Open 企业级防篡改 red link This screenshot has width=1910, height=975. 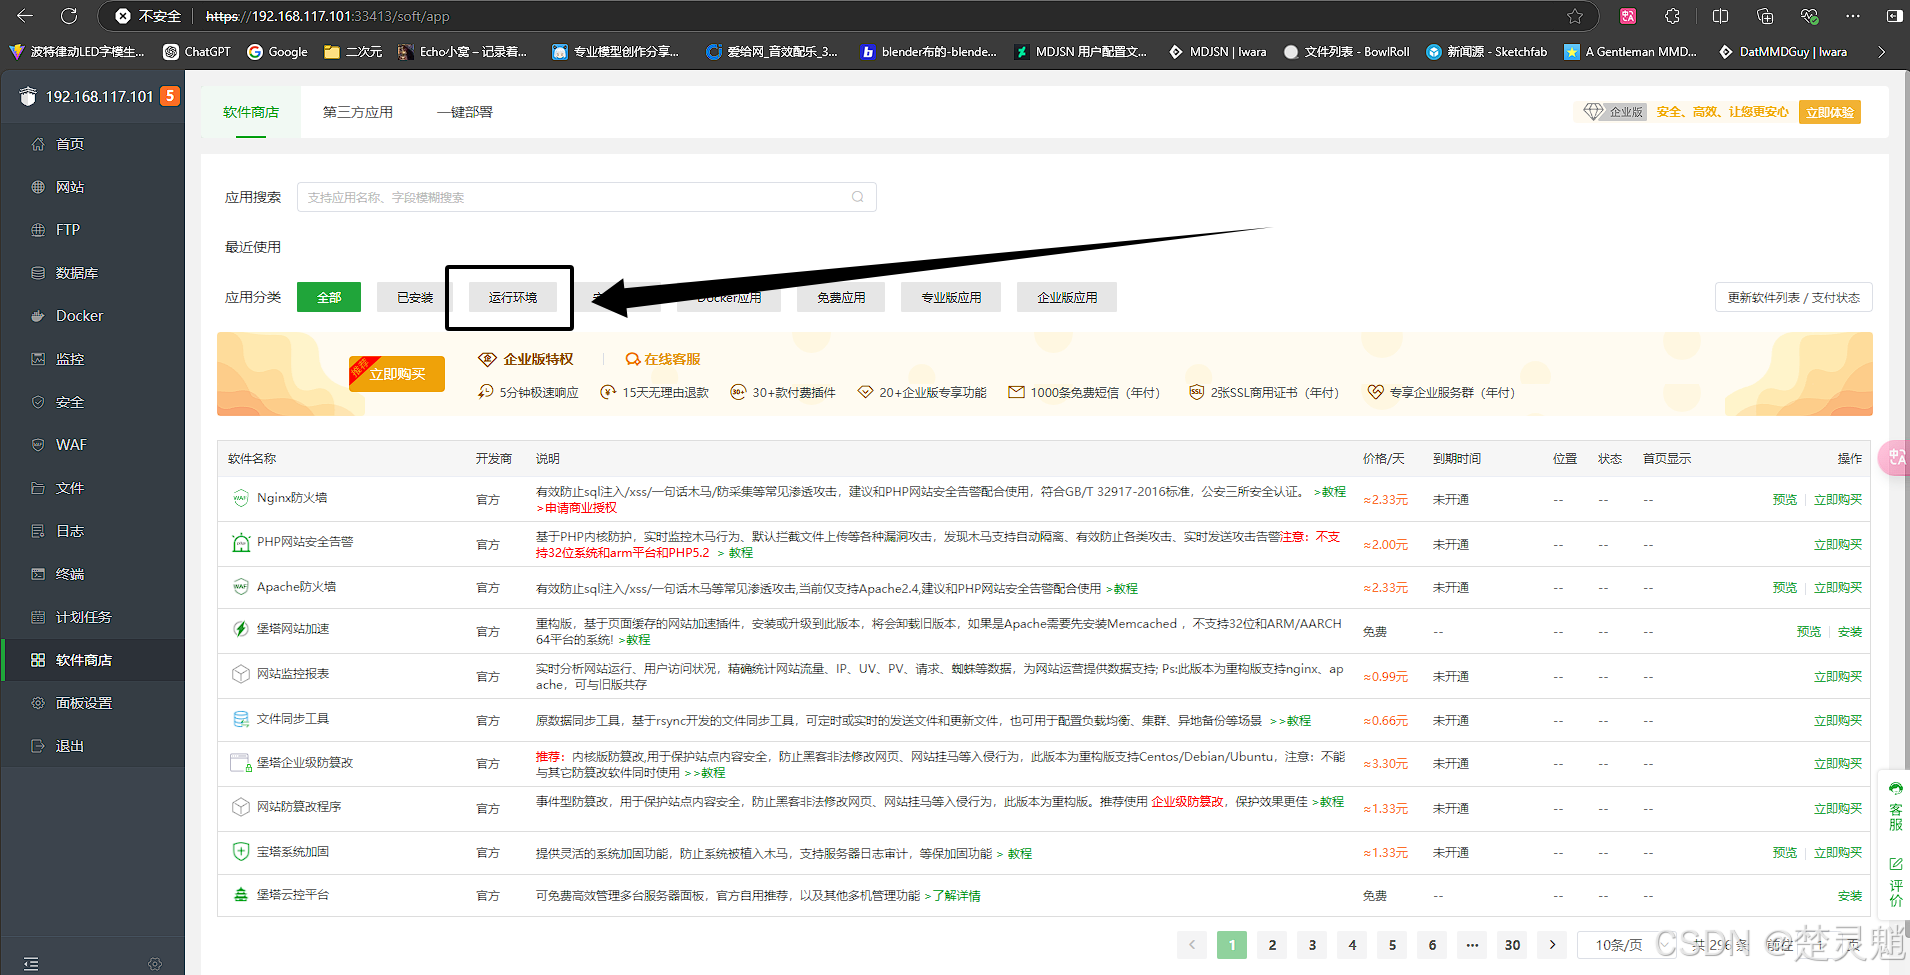point(1187,802)
